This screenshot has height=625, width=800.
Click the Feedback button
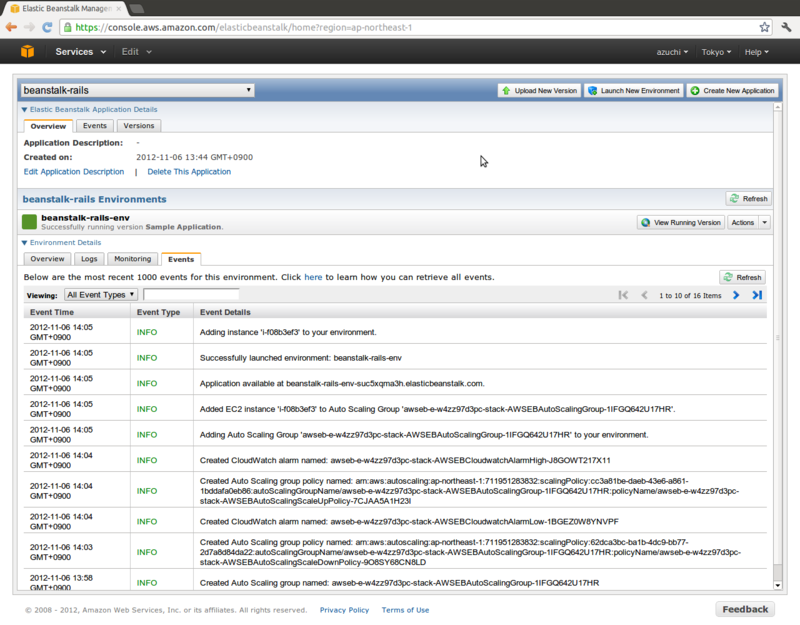click(745, 609)
